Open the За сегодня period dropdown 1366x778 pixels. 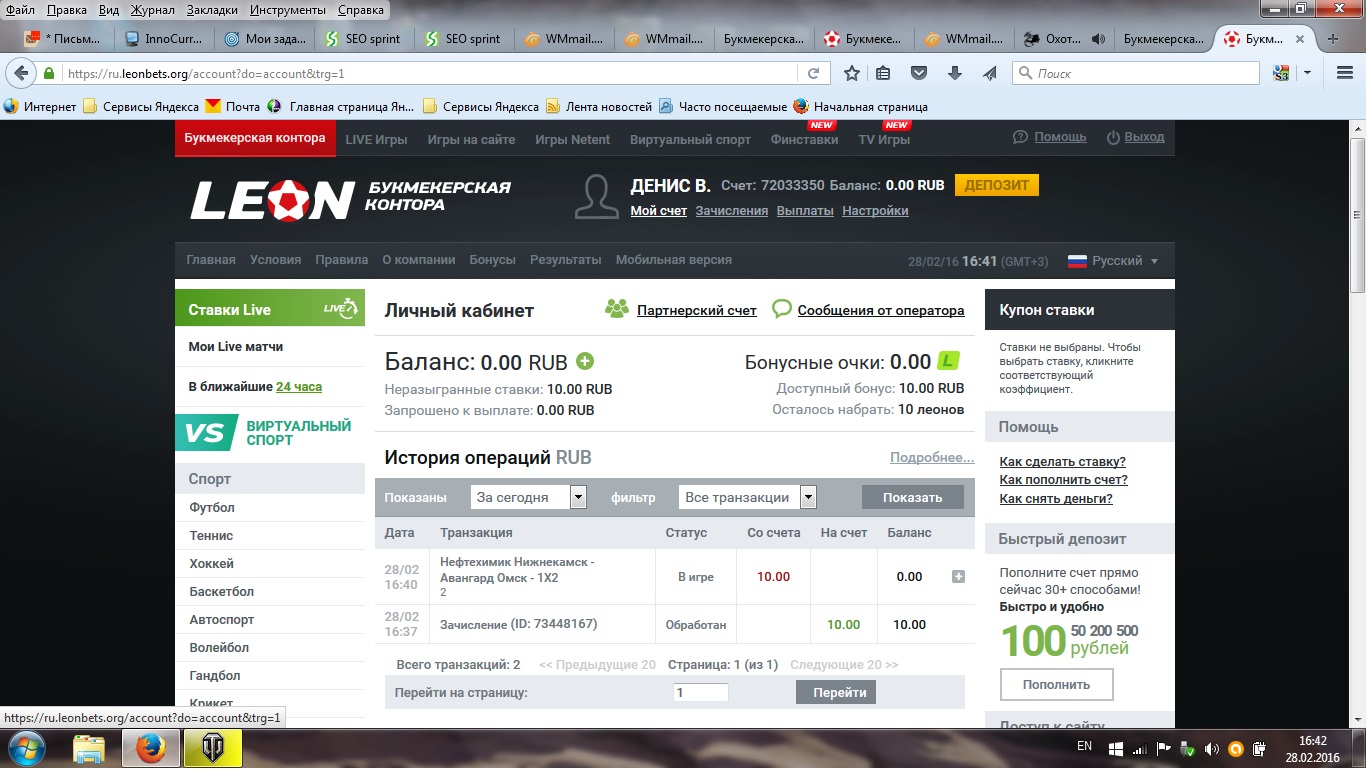528,497
